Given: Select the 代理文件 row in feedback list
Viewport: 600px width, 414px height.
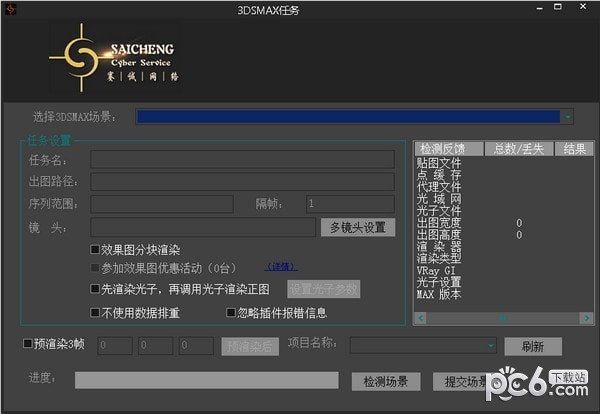Looking at the screenshot, I should tap(504, 187).
